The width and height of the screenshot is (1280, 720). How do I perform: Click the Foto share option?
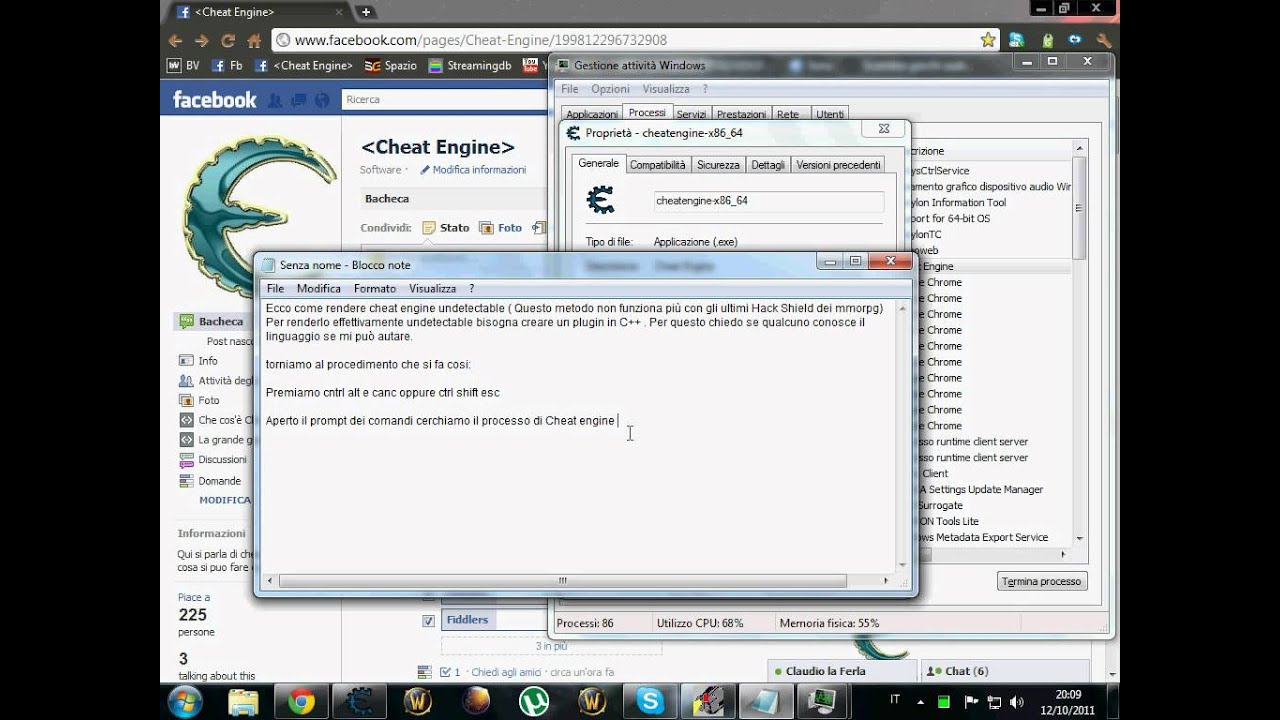(502, 228)
